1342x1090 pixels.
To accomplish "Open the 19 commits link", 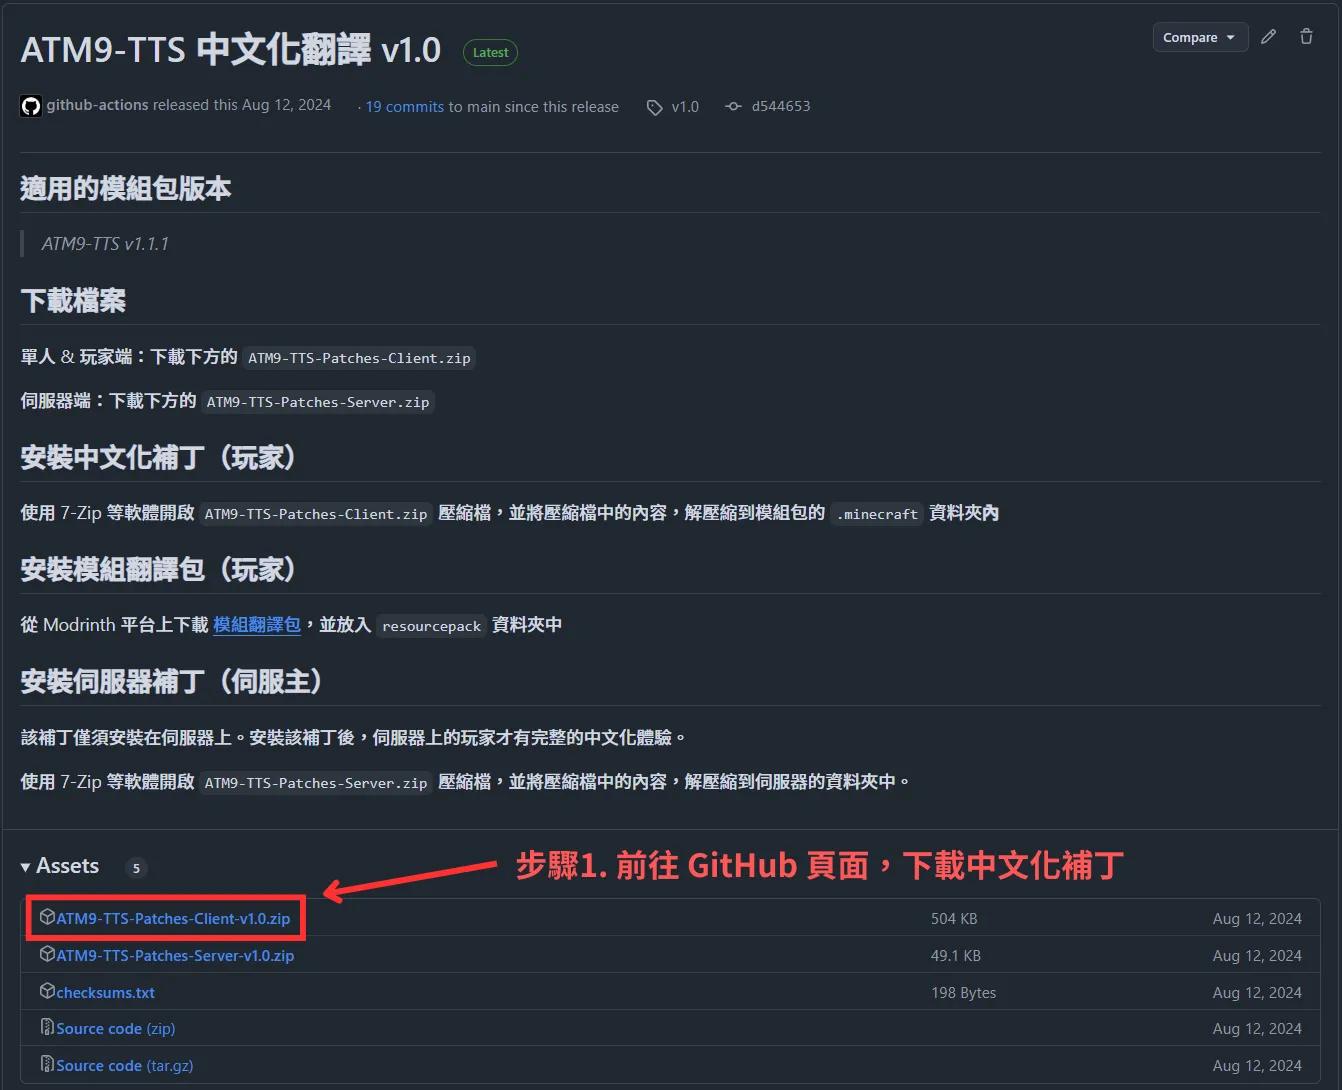I will pyautogui.click(x=404, y=106).
